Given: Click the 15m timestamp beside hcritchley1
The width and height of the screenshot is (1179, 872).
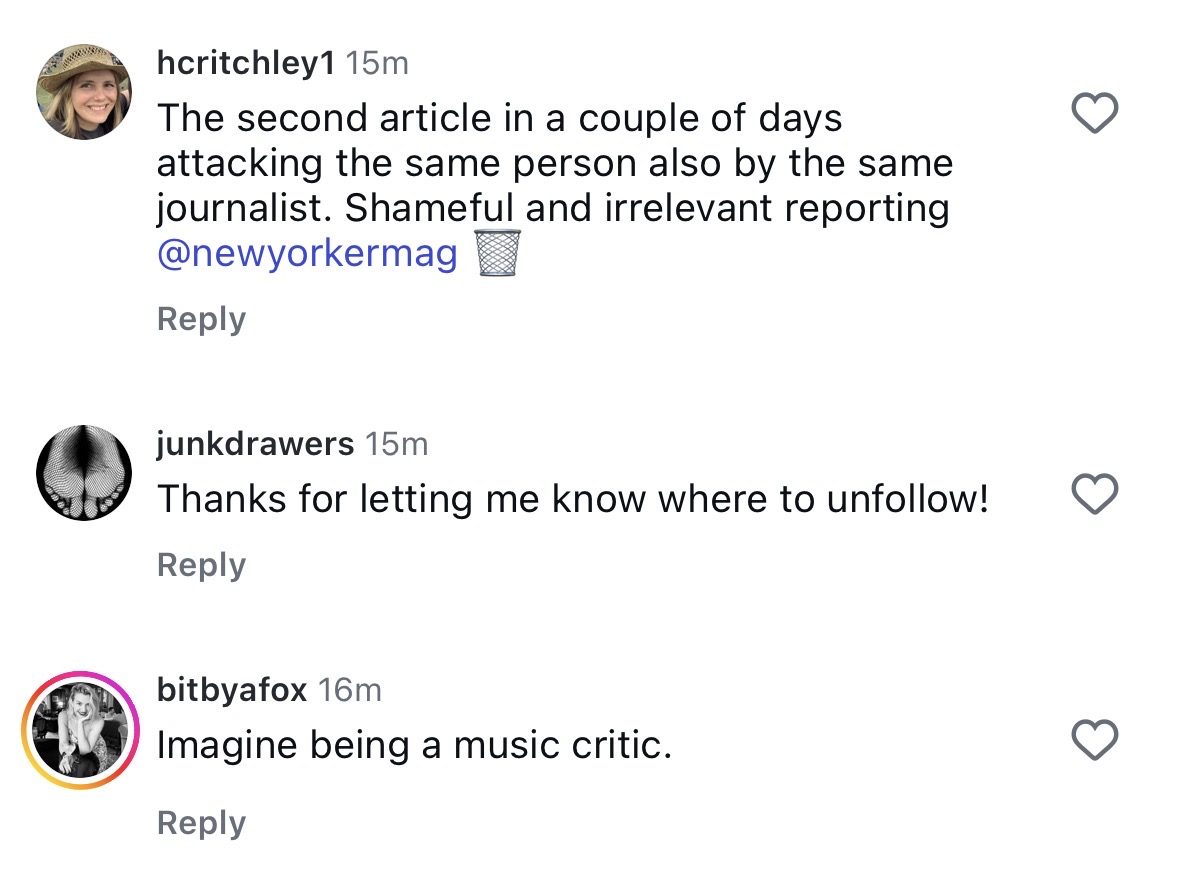Looking at the screenshot, I should [x=376, y=63].
